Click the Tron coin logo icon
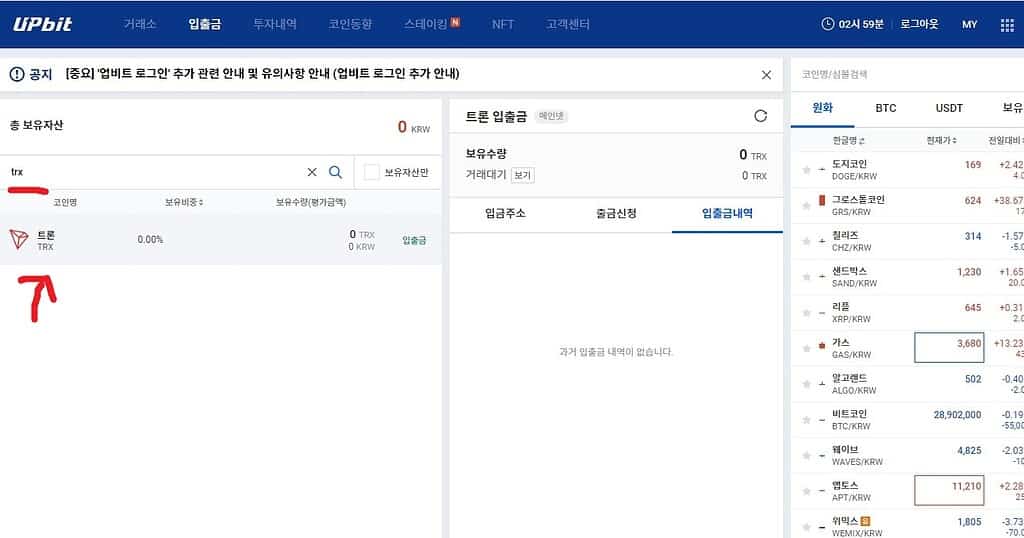The height and width of the screenshot is (538, 1024). tap(19, 240)
